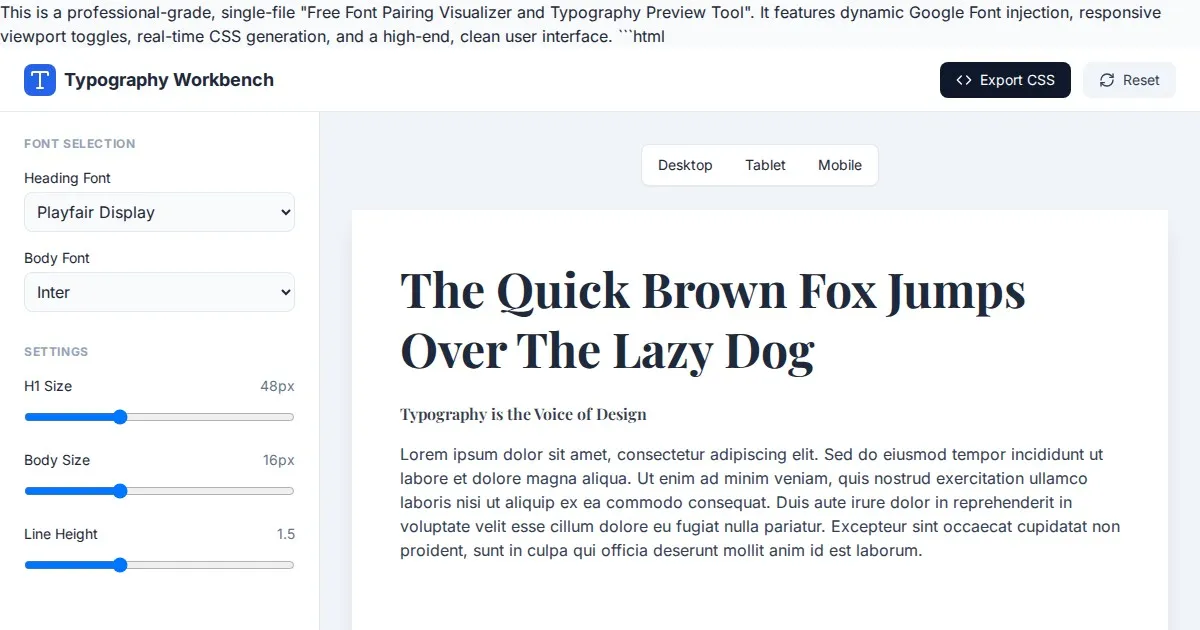Click the Typography Workbench title text
Image resolution: width=1200 pixels, height=630 pixels.
point(169,80)
